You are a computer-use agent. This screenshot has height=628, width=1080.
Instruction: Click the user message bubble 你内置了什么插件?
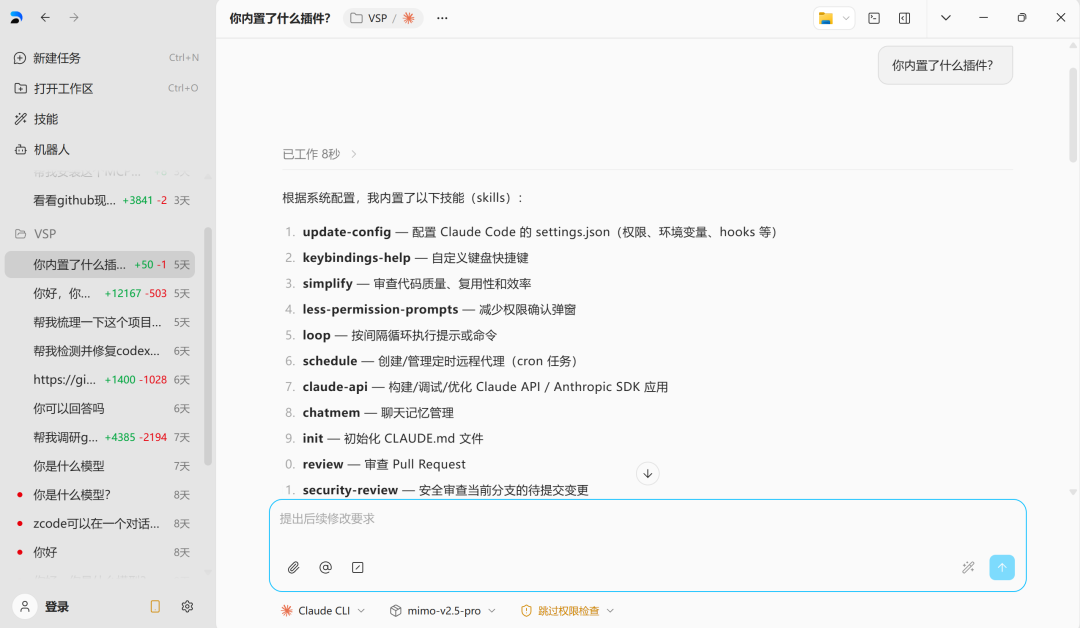(945, 65)
